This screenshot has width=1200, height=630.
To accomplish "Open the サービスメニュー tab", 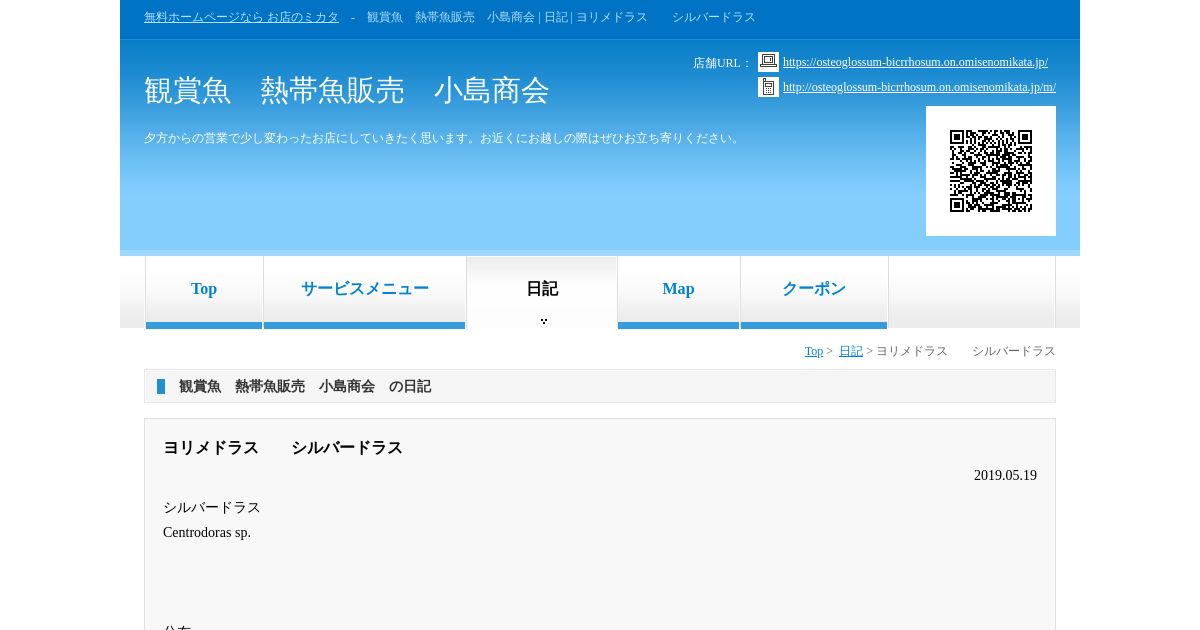I will [365, 292].
